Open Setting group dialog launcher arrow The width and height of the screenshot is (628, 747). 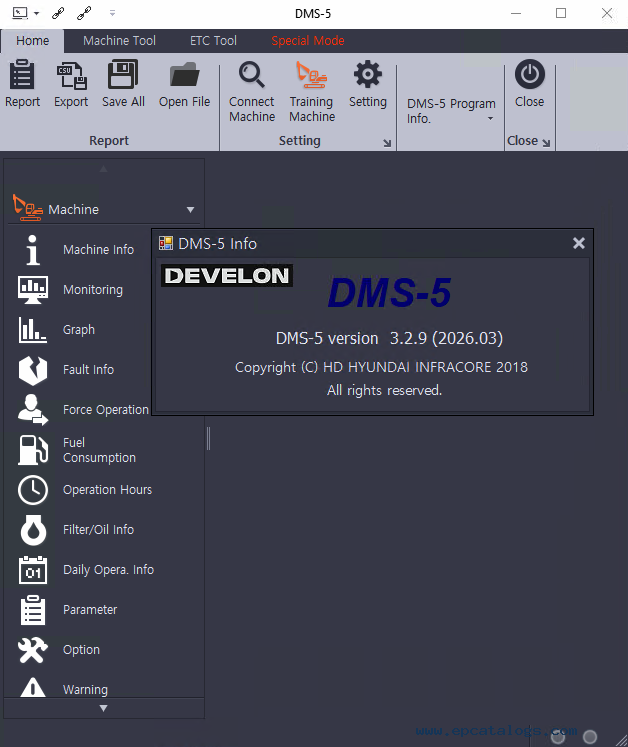point(387,143)
